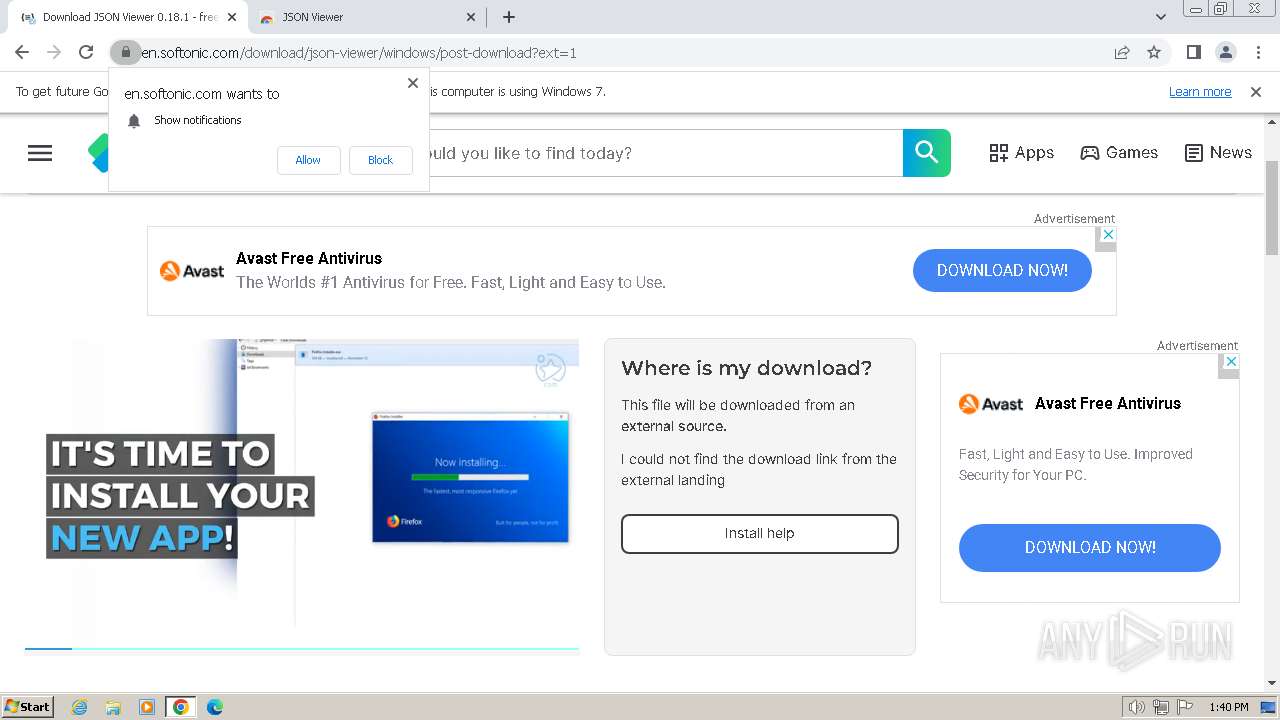Go back using the browser back arrow
Viewport: 1280px width, 720px height.
point(22,52)
